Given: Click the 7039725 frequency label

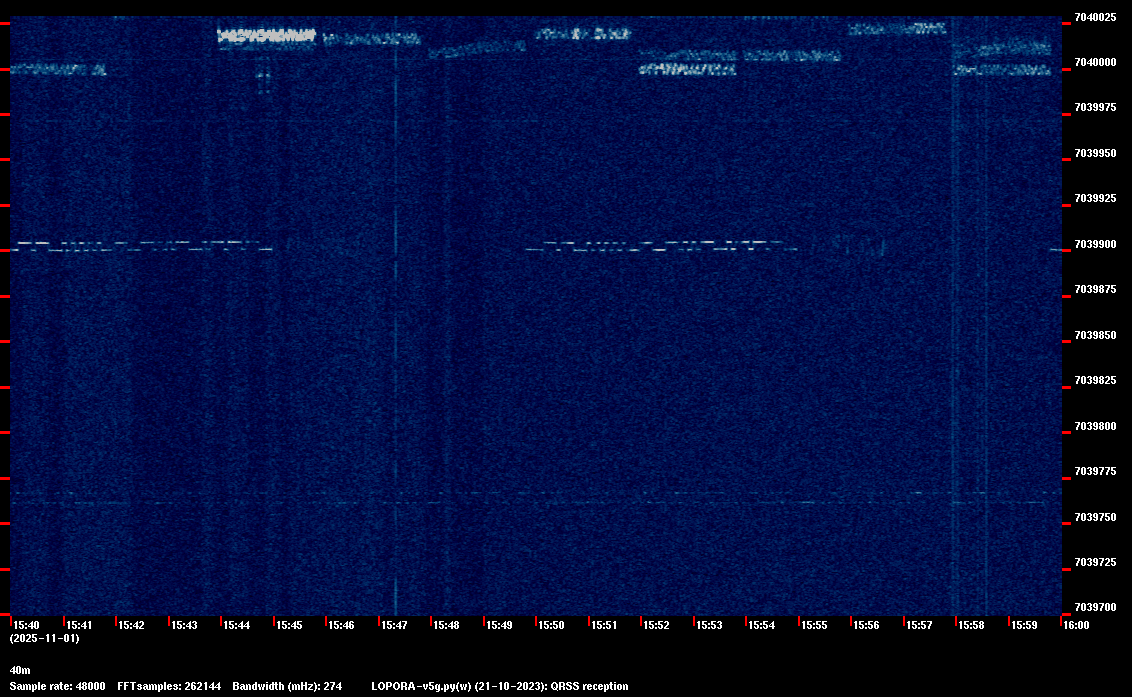Looking at the screenshot, I should tap(1095, 563).
